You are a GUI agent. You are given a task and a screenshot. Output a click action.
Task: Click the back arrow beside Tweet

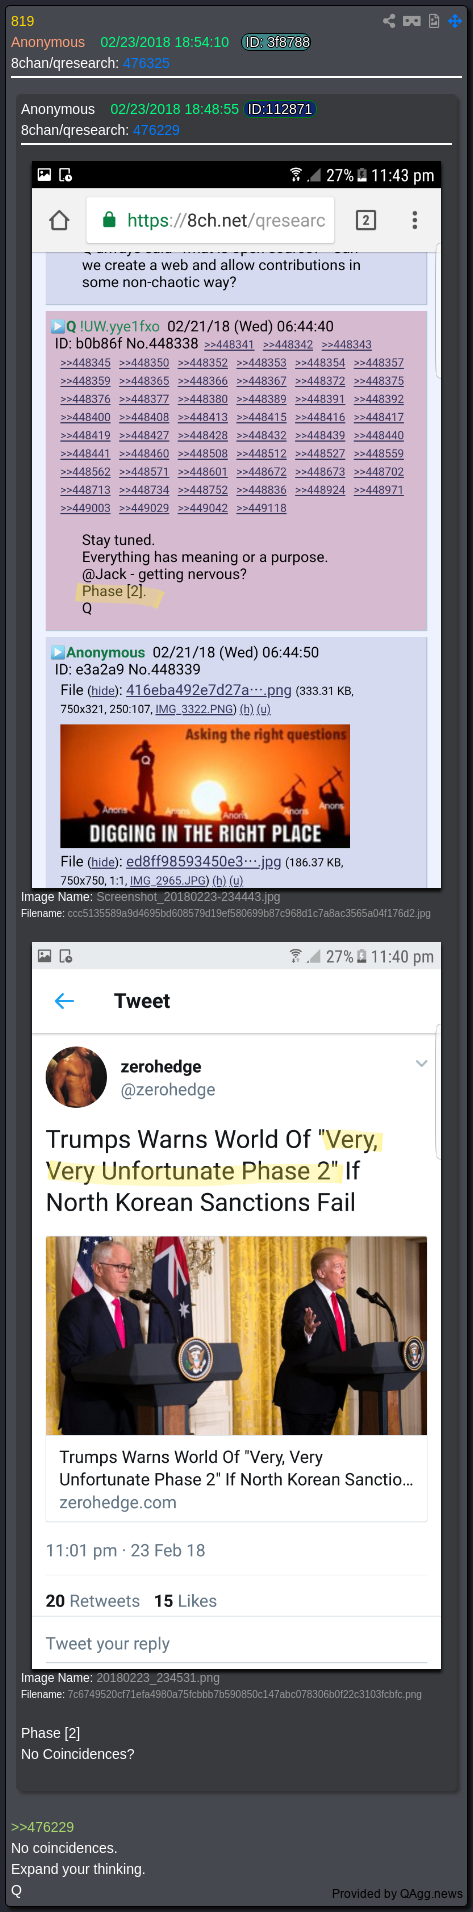click(65, 1001)
